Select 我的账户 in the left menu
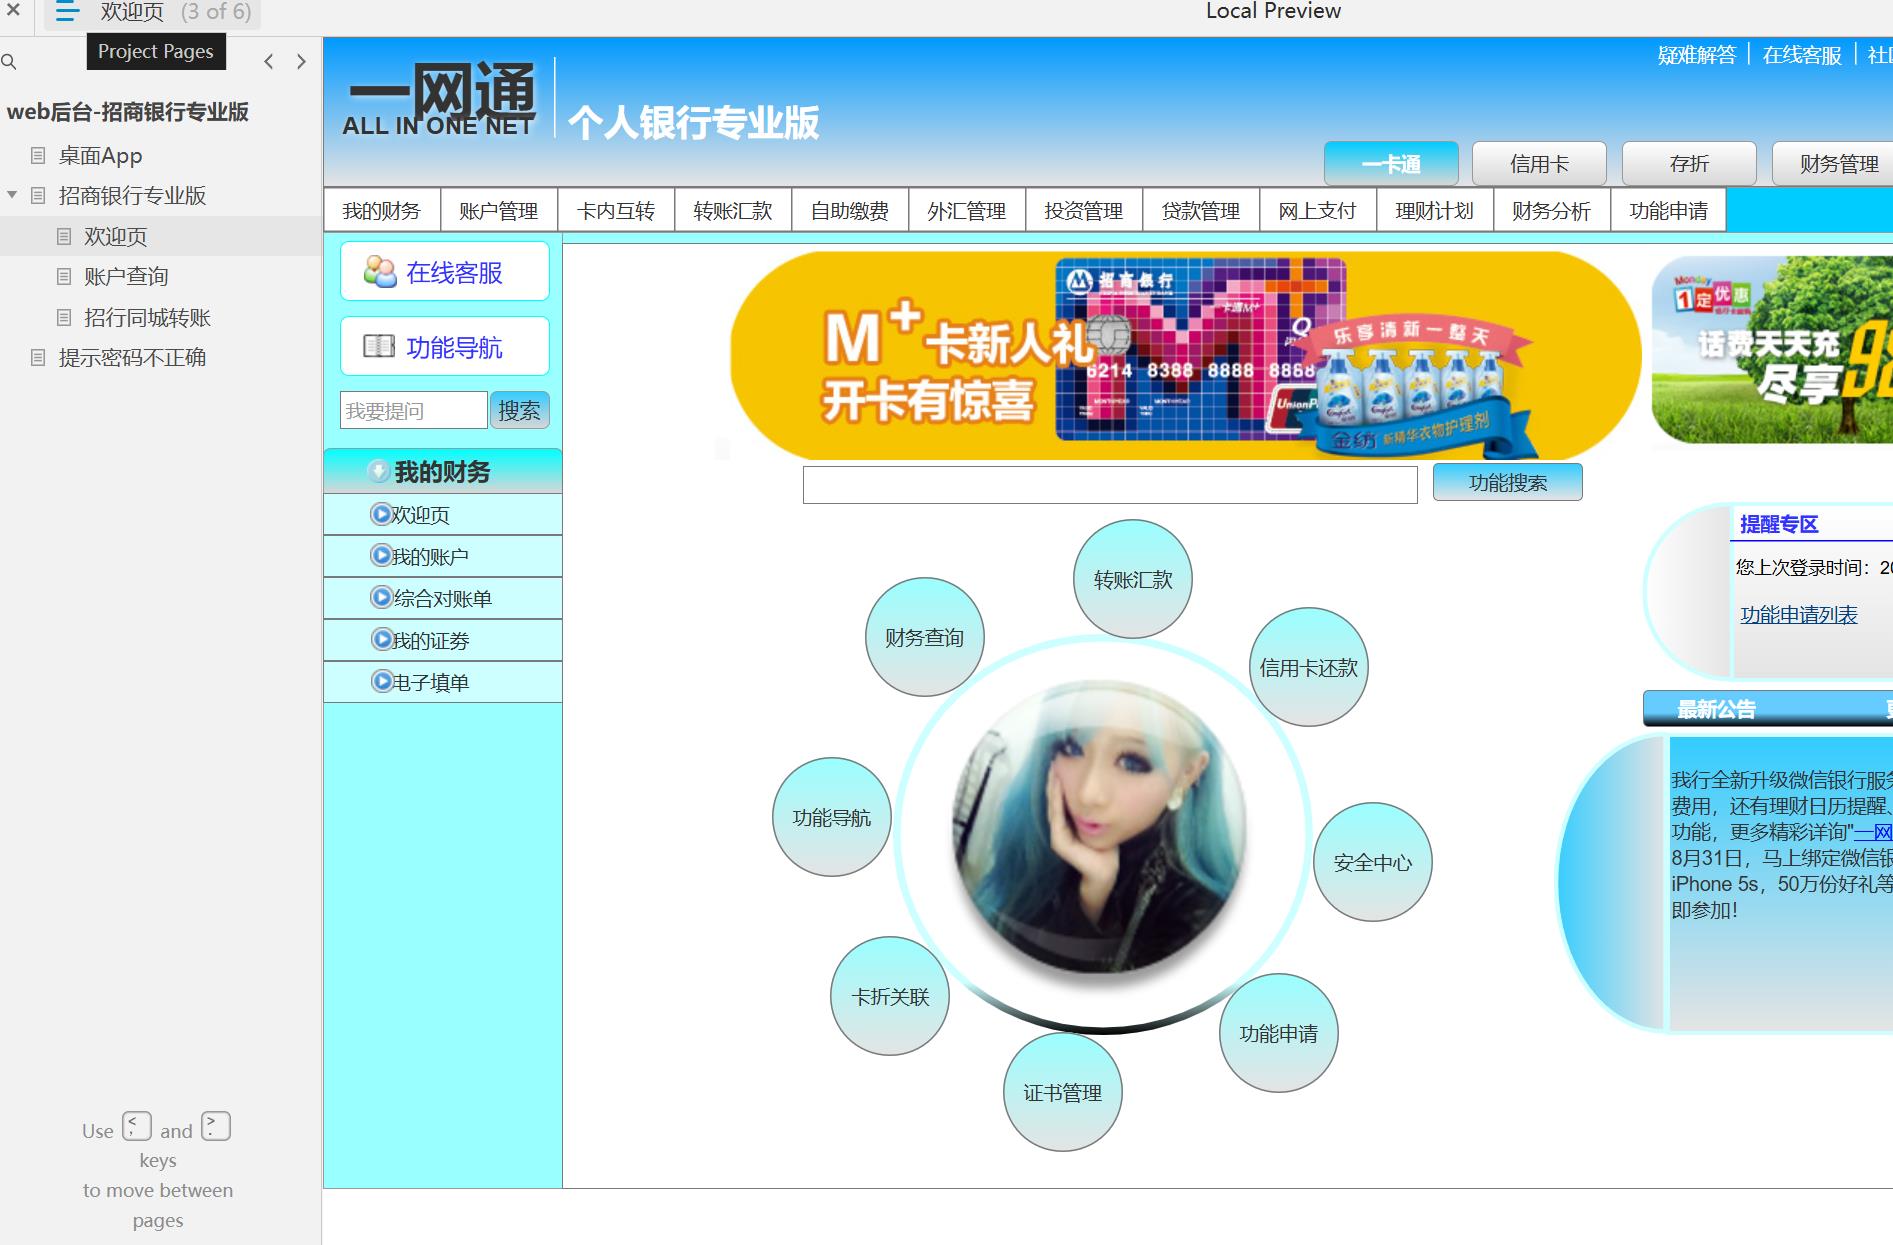Screen dimensions: 1893x1245 tap(443, 556)
